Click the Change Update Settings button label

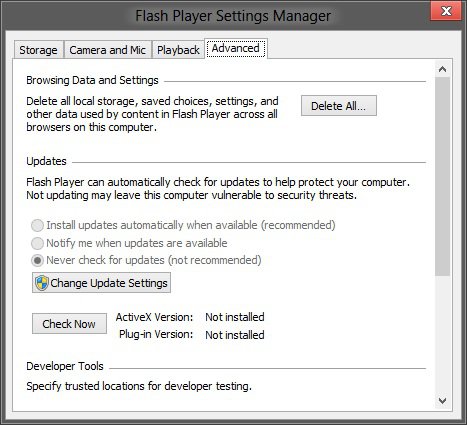[109, 283]
